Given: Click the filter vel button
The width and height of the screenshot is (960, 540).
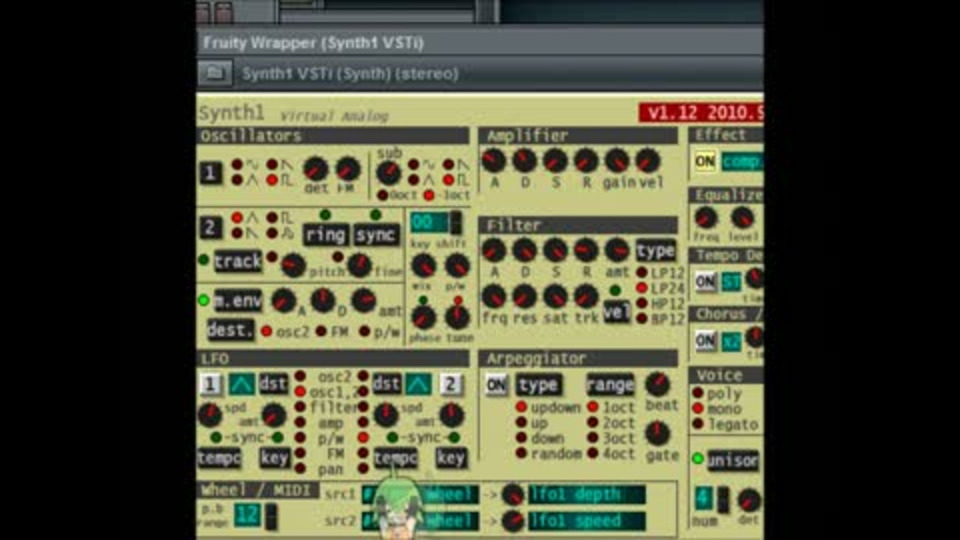Looking at the screenshot, I should [616, 312].
